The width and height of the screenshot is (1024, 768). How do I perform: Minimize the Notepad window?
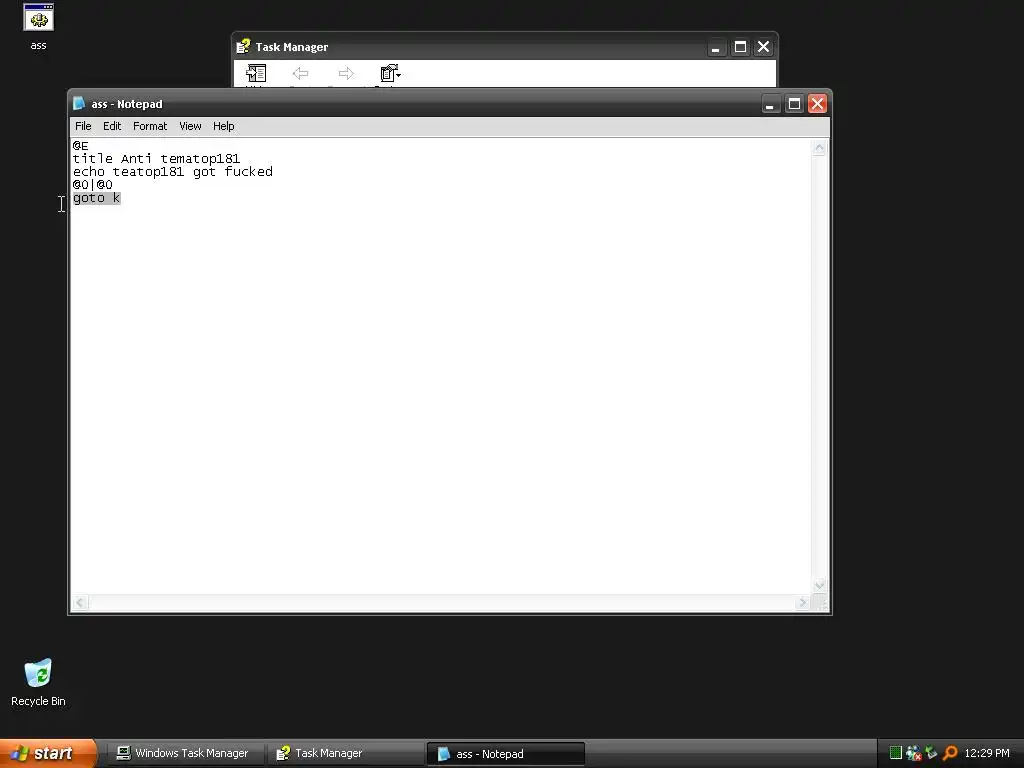(x=771, y=104)
